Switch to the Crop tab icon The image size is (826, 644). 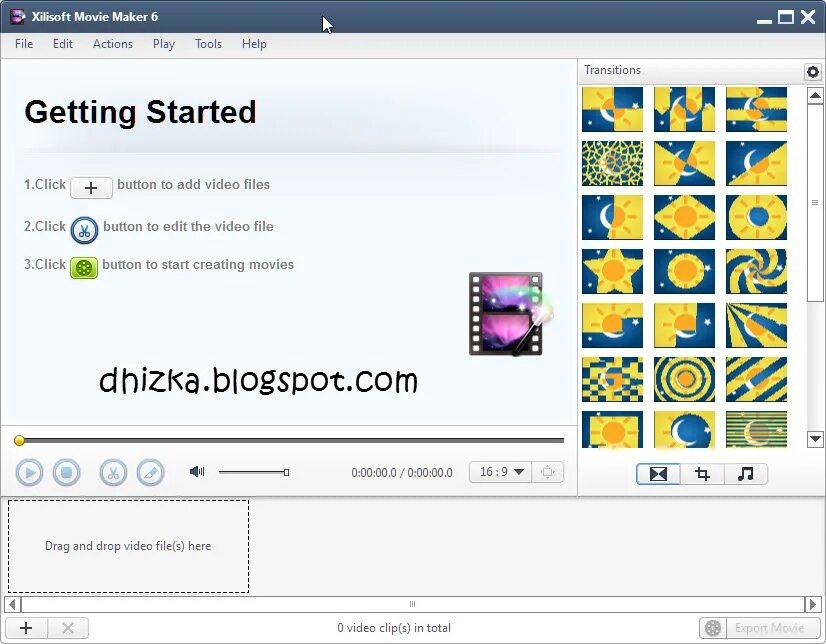click(702, 474)
